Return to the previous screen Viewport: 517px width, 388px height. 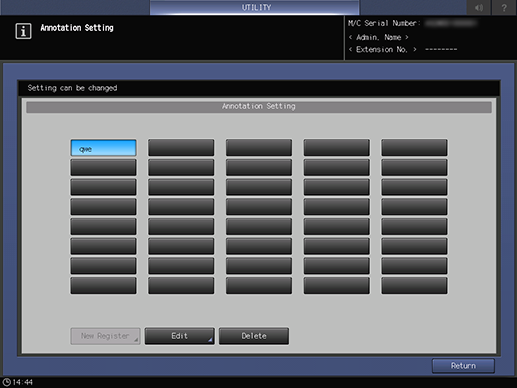(x=463, y=366)
